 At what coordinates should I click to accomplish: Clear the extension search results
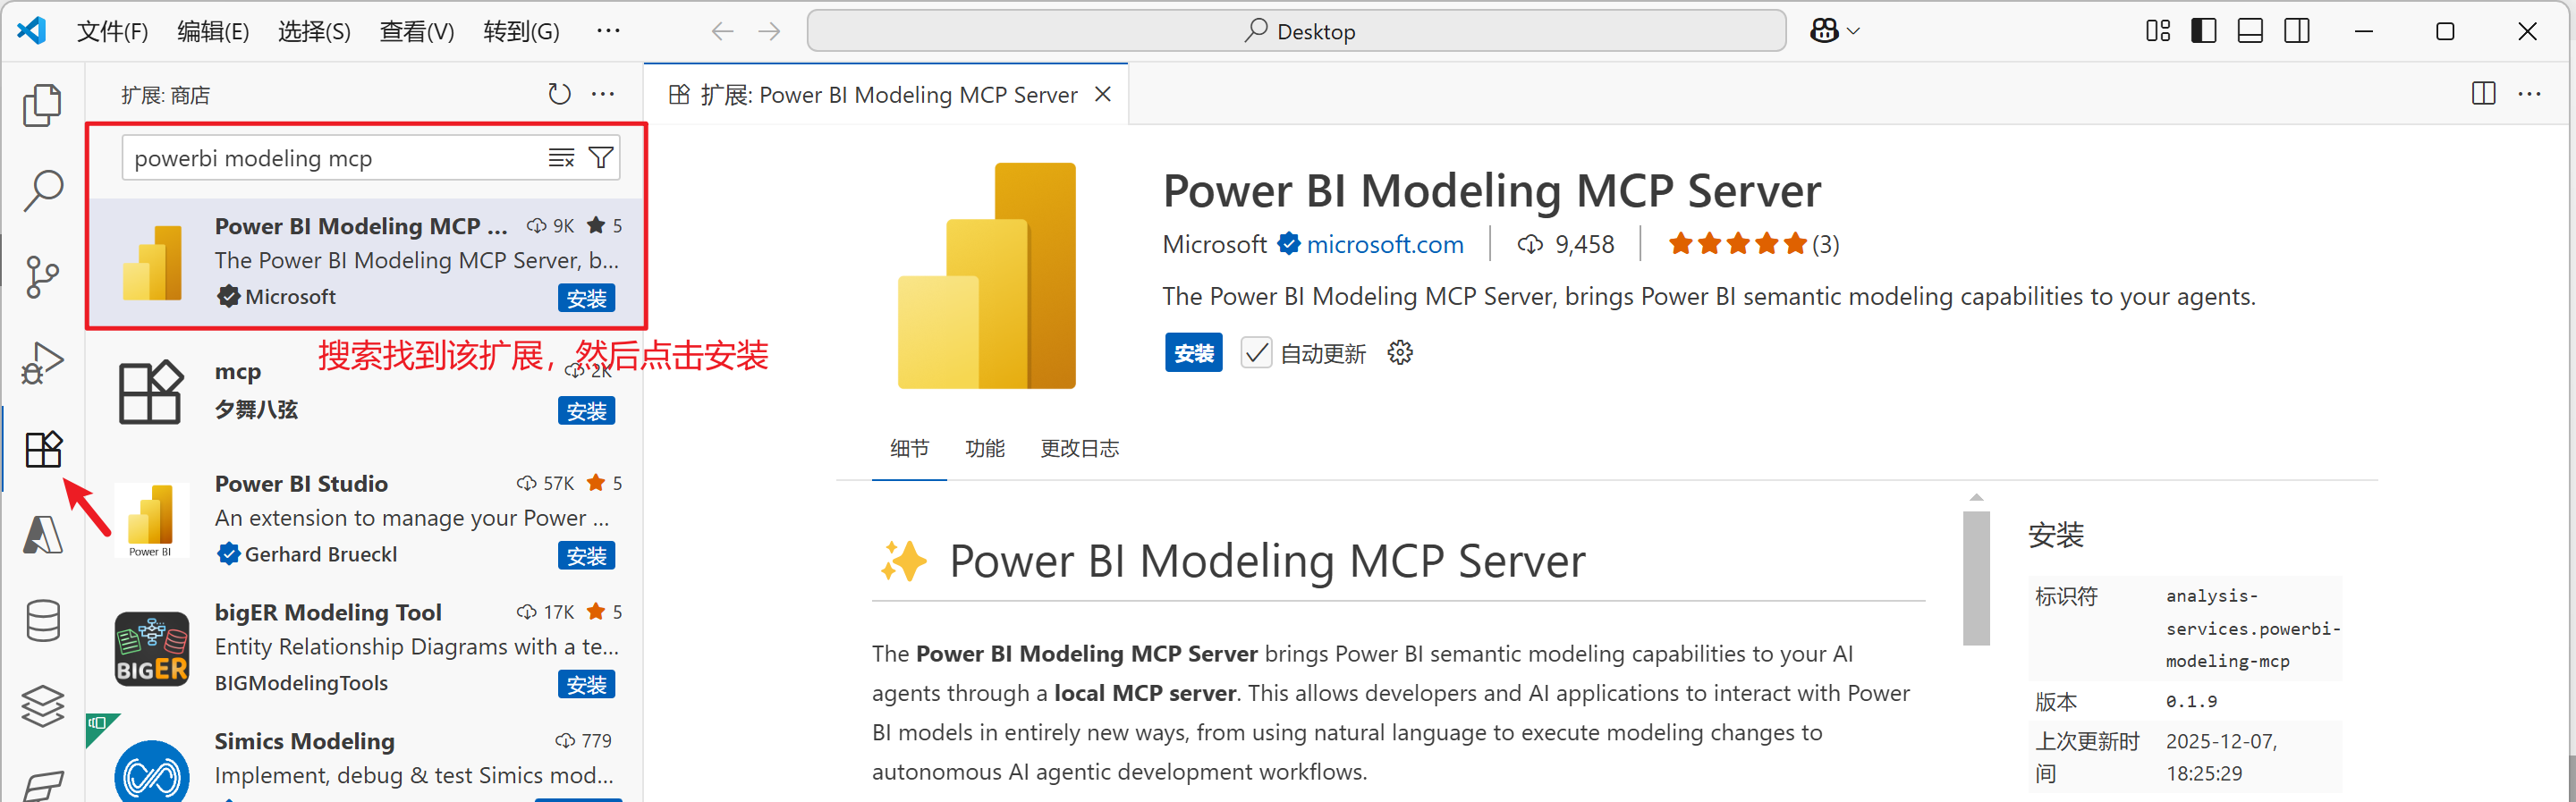pos(561,158)
